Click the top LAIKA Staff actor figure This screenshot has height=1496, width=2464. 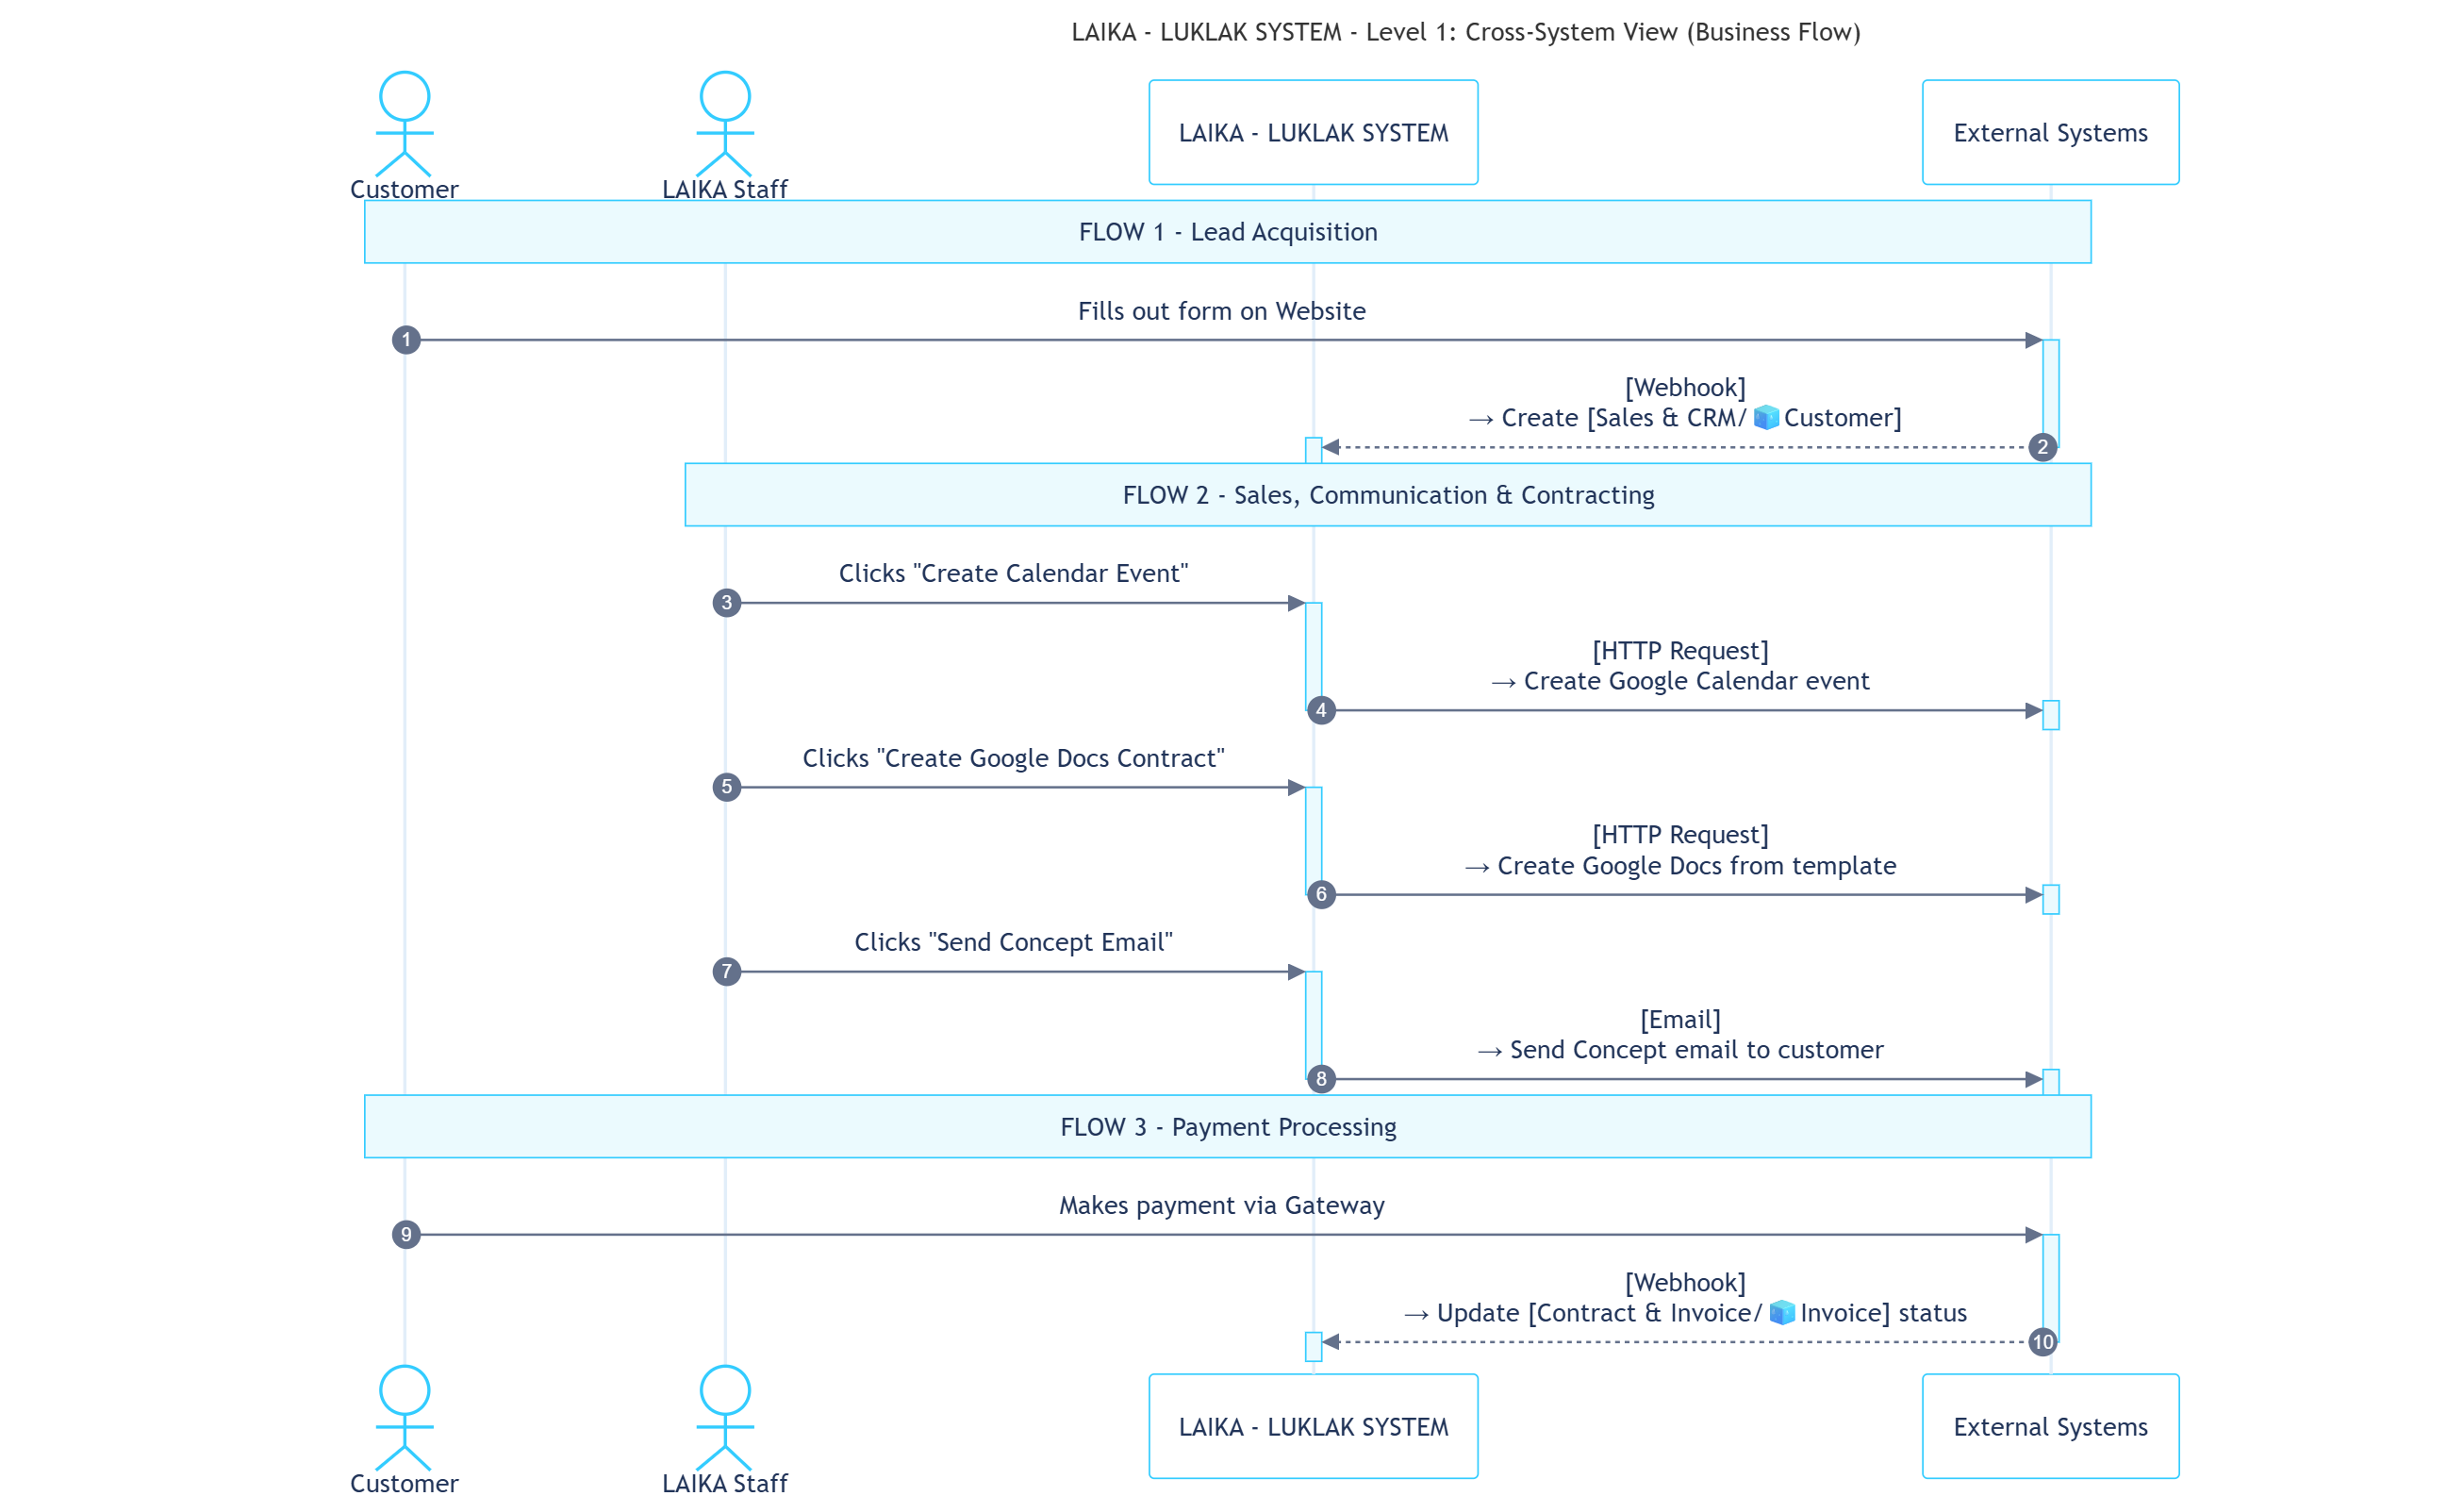725,124
